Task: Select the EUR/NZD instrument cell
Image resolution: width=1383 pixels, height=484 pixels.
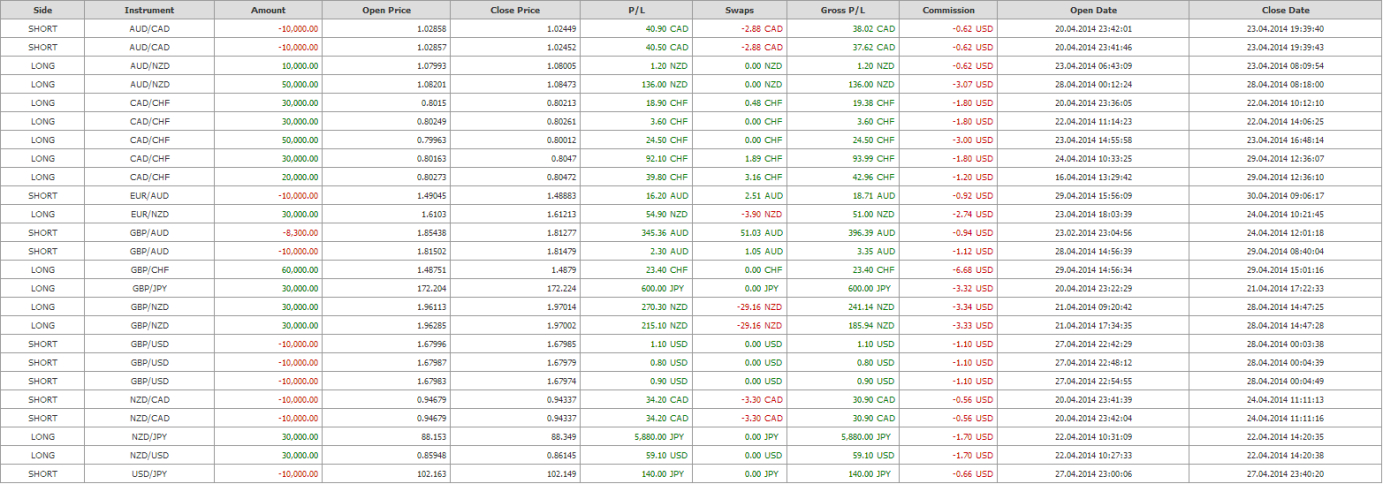Action: (x=149, y=214)
